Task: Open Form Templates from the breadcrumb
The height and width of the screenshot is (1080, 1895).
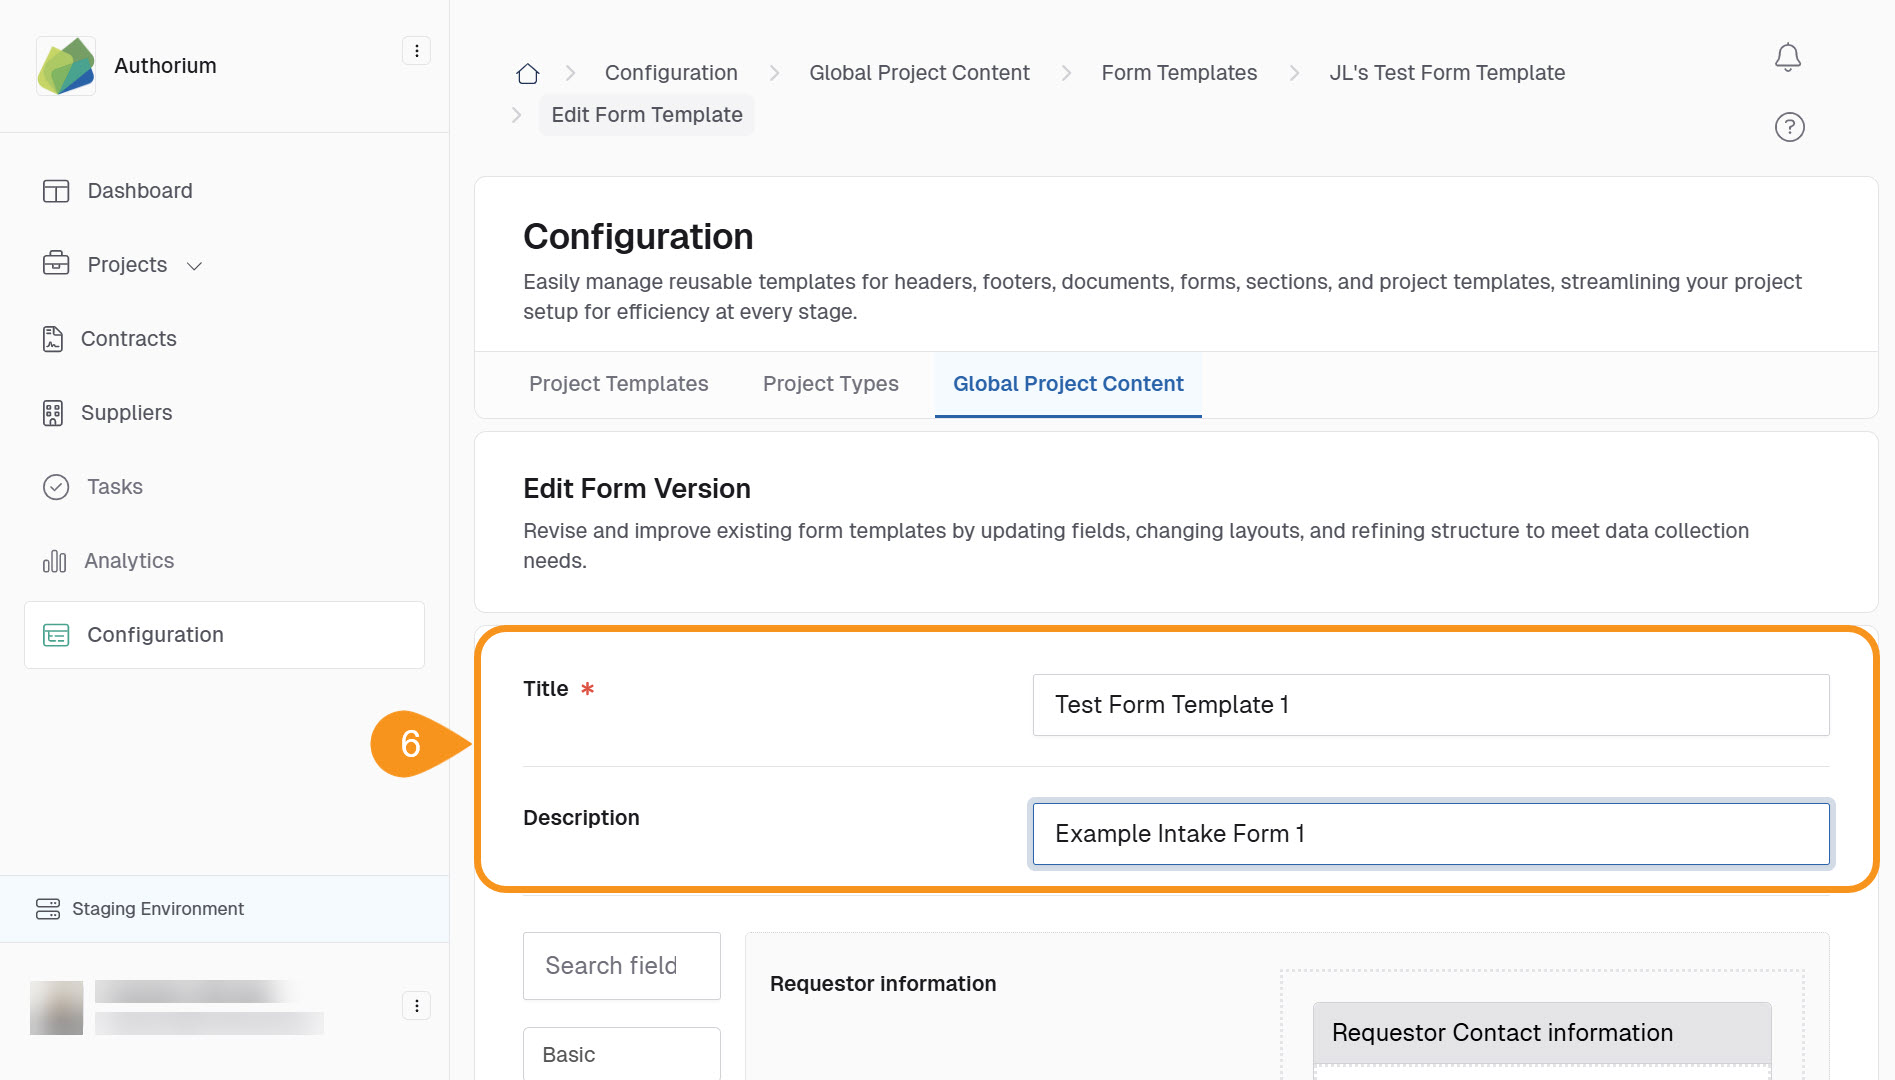Action: click(1179, 72)
